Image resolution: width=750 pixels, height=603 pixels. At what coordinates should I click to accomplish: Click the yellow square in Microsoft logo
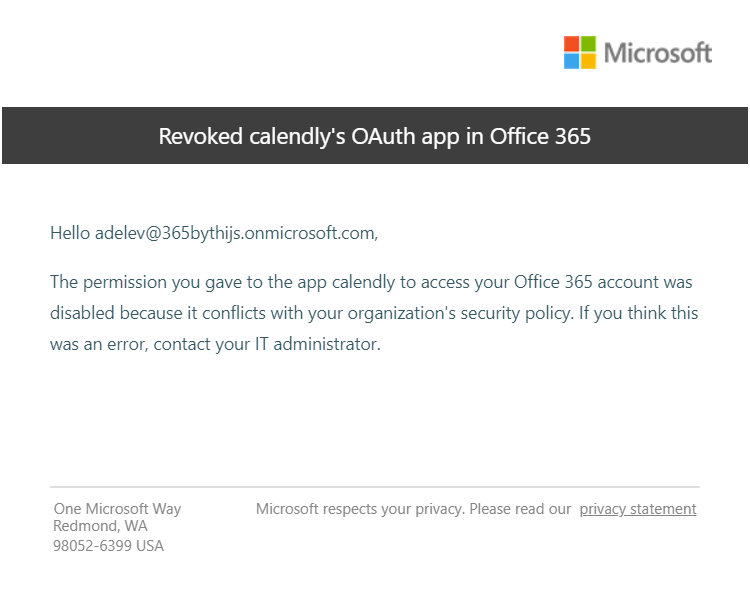pos(588,60)
